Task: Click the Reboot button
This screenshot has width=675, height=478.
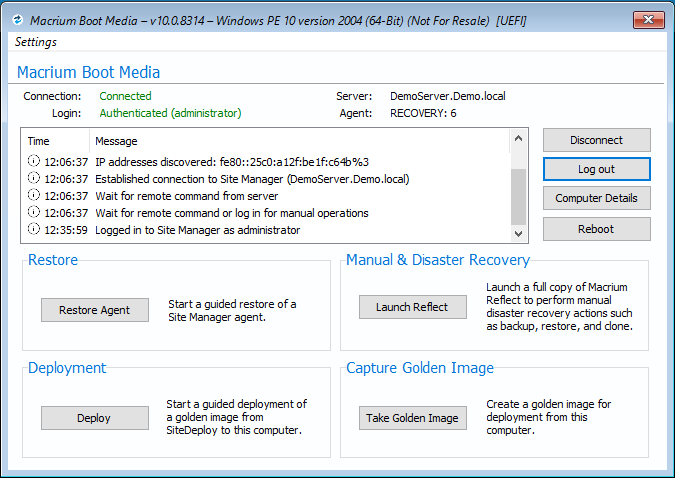Action: point(597,229)
